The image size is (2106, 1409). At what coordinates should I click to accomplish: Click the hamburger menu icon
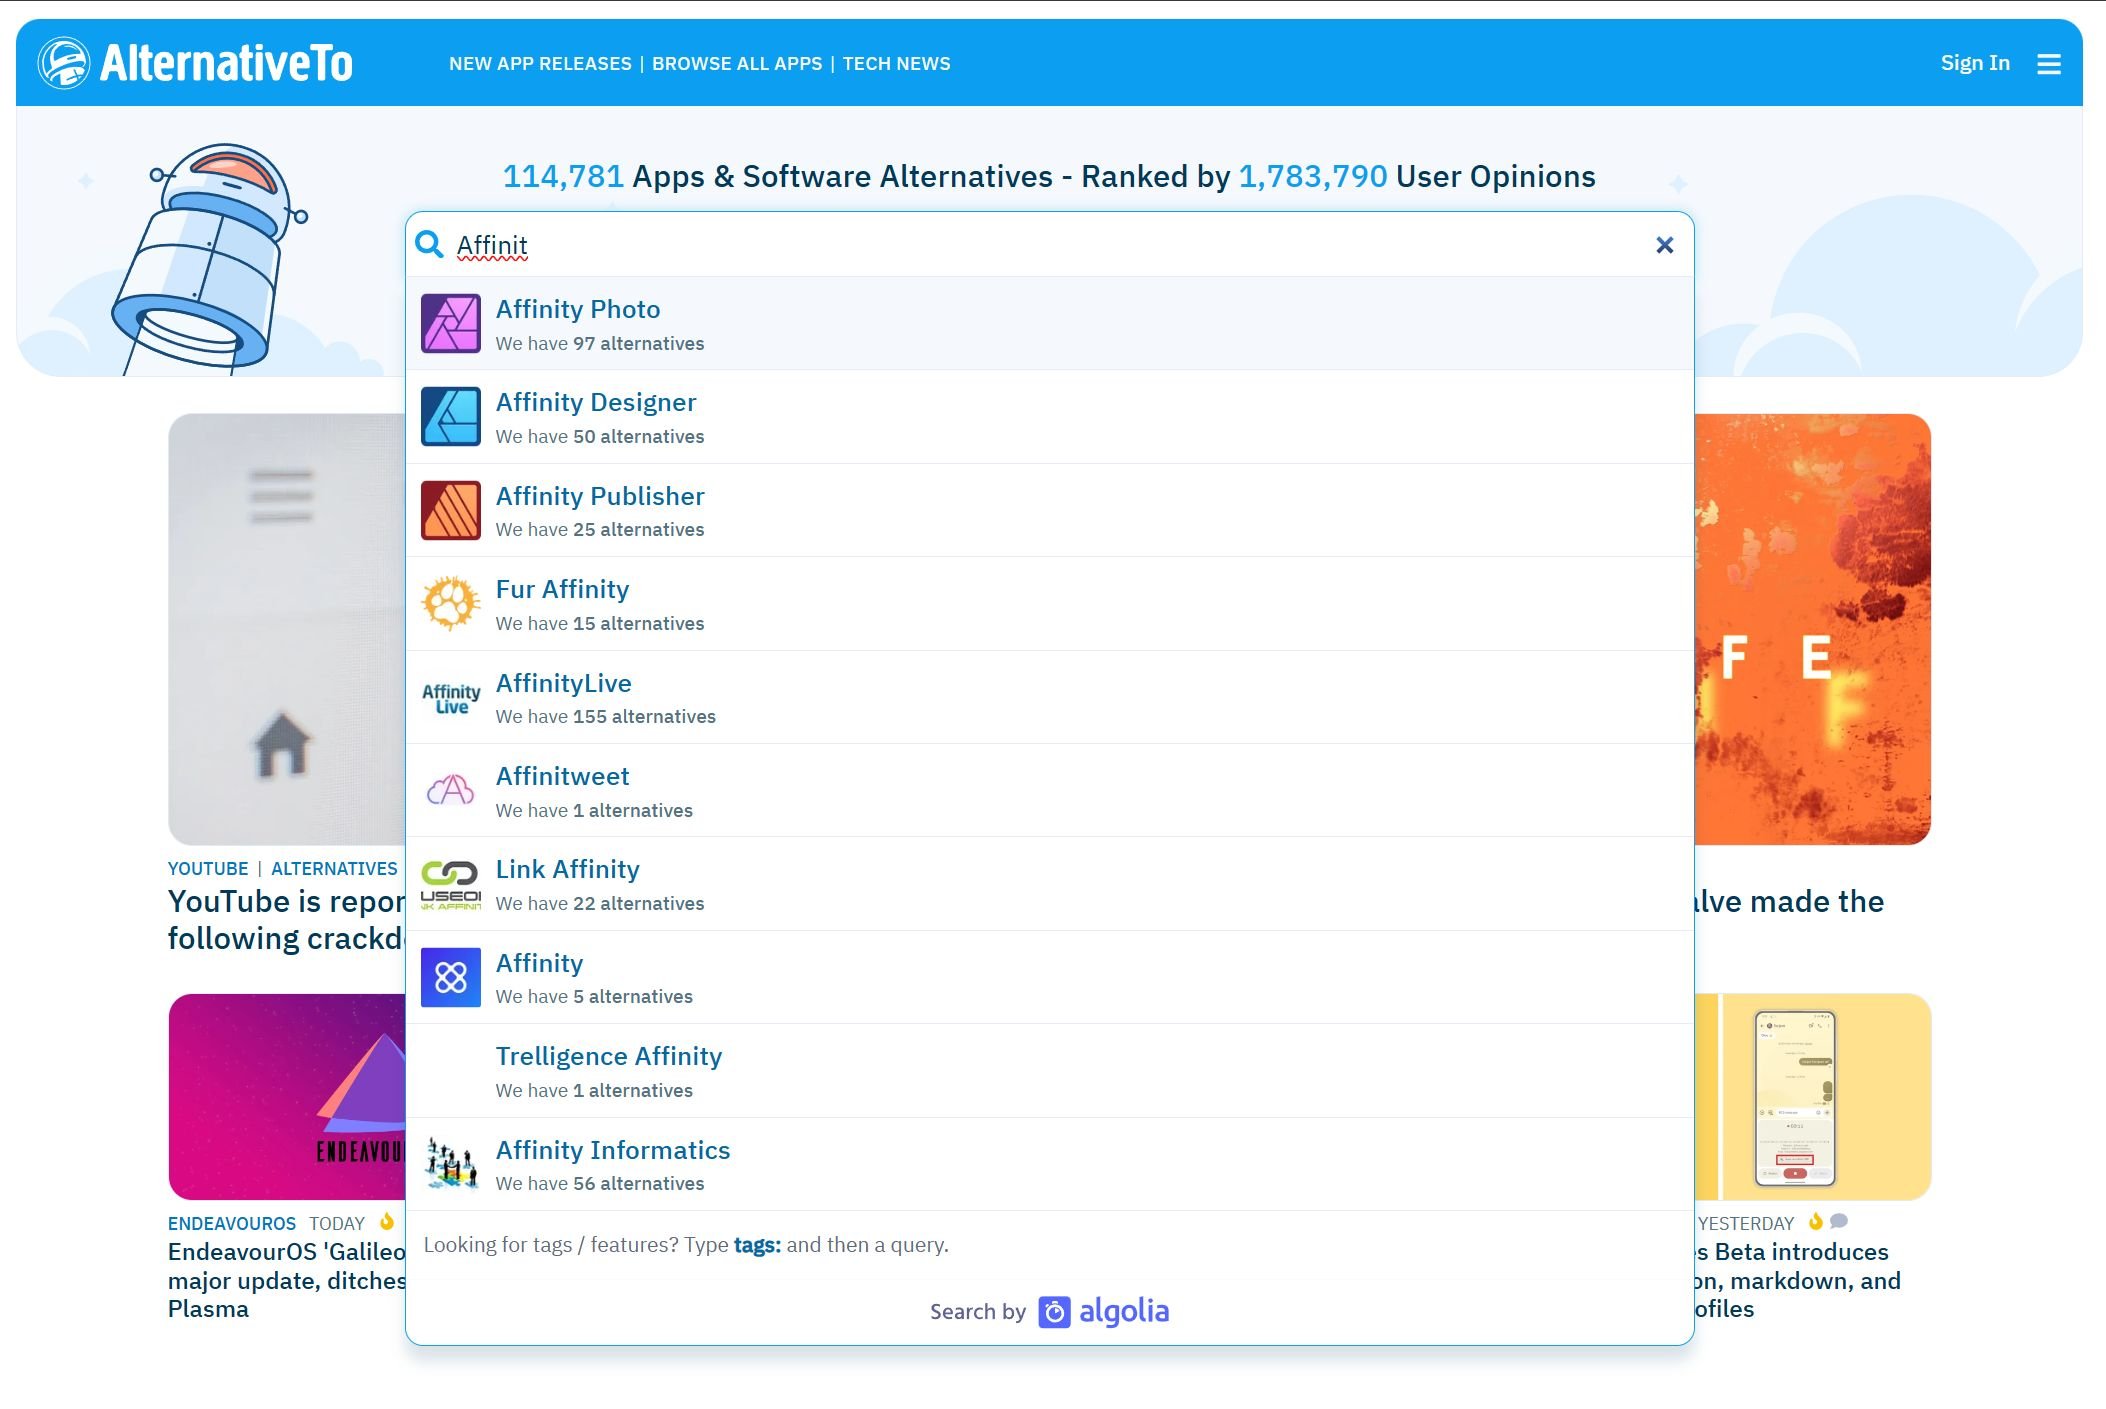(x=2049, y=63)
